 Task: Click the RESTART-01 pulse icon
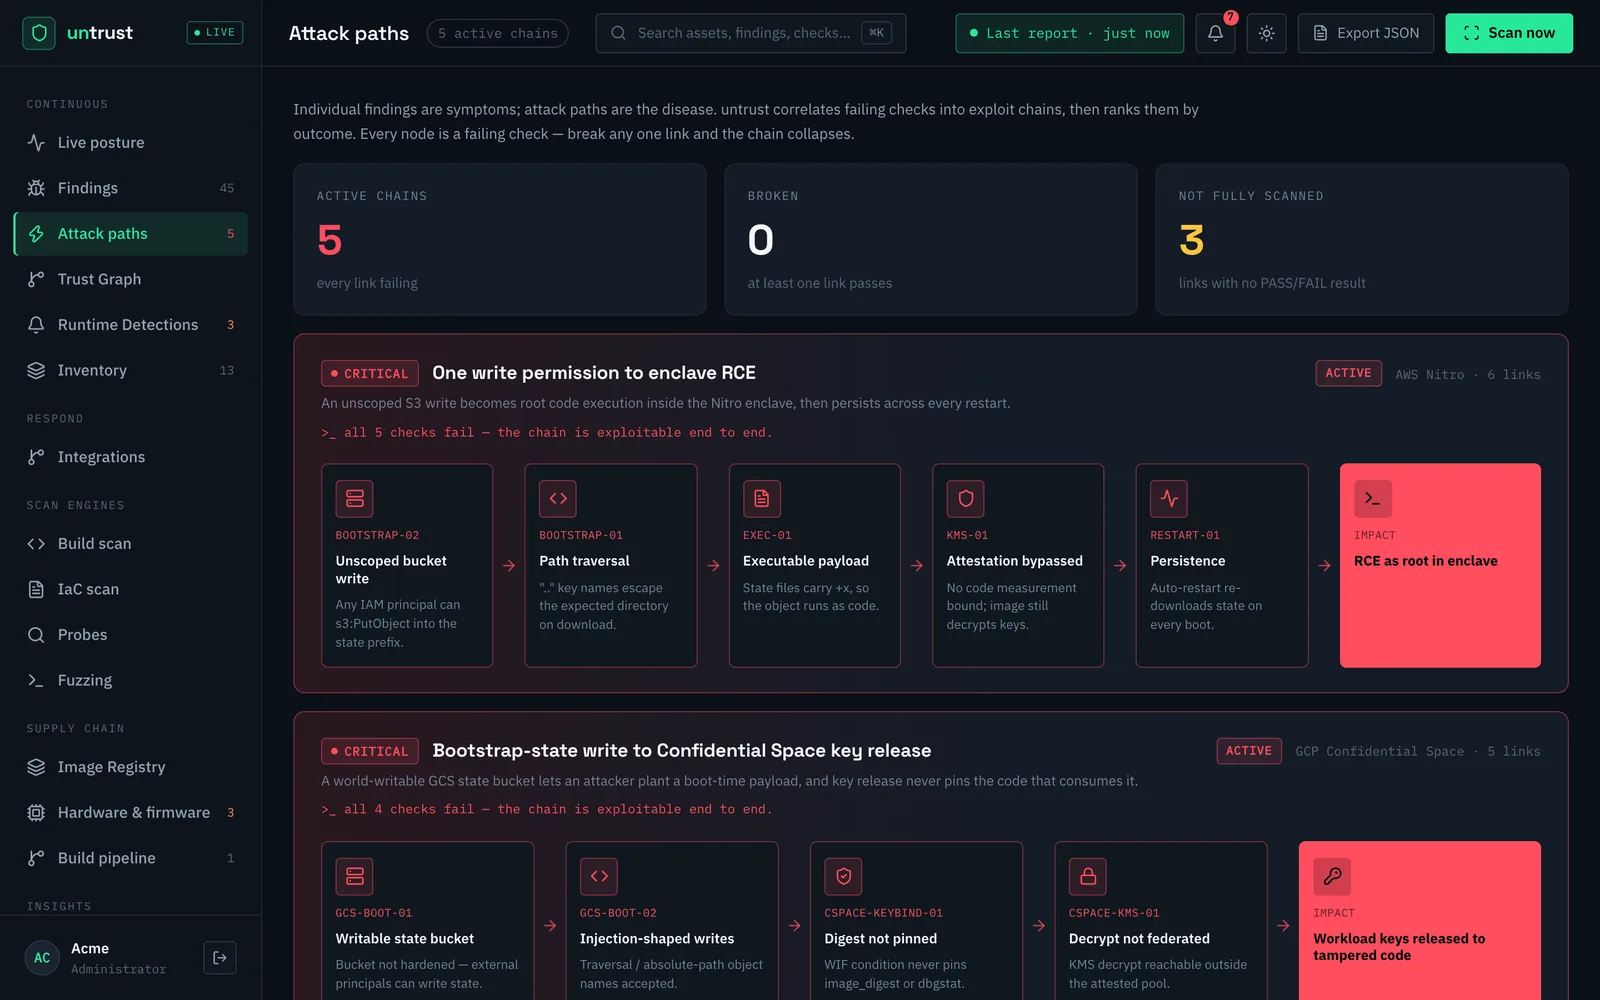[1169, 498]
